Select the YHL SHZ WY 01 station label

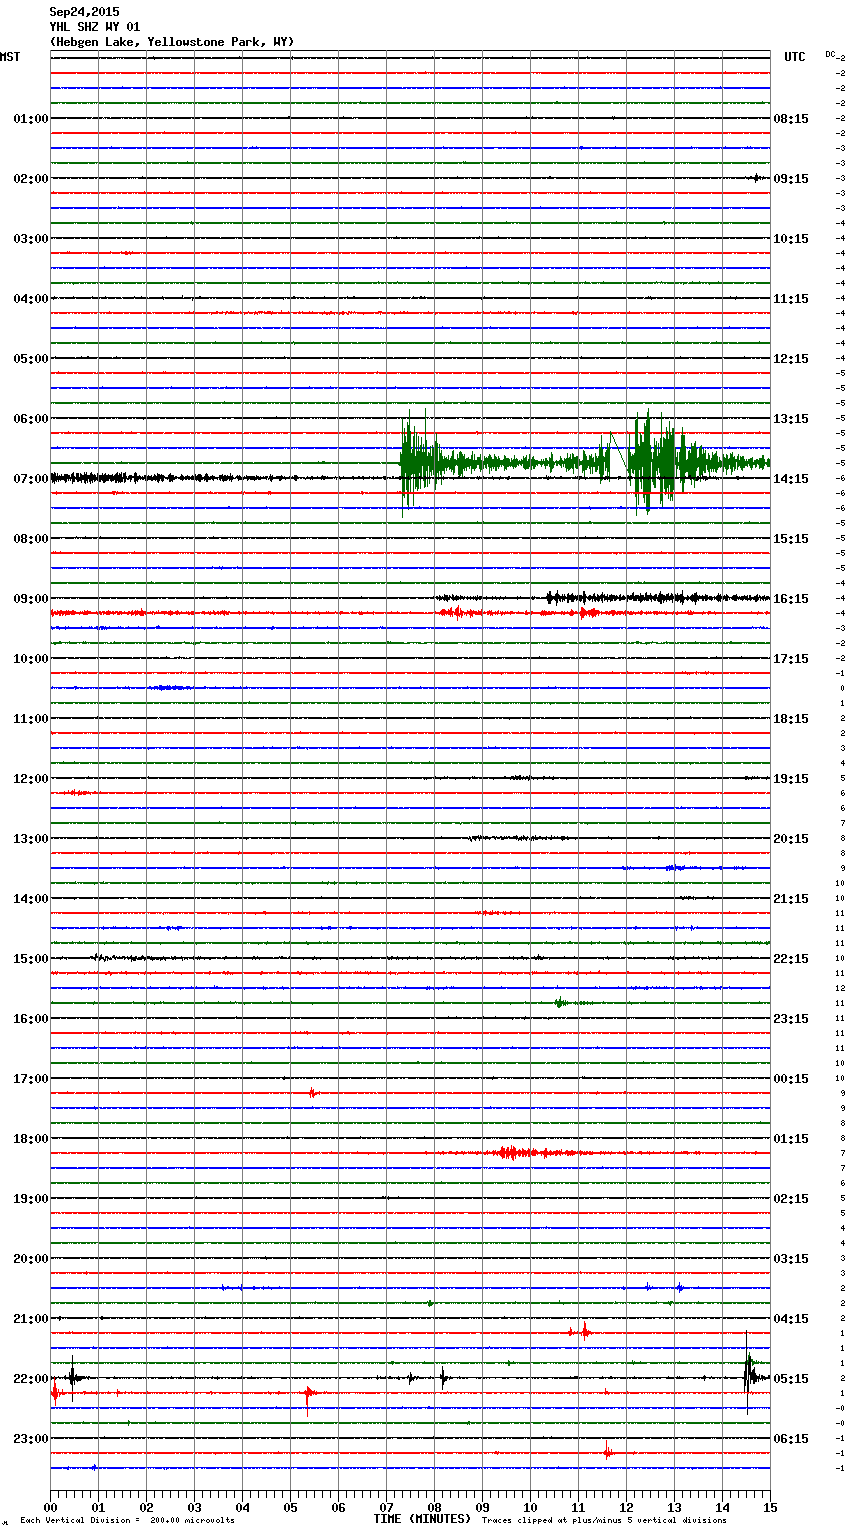[95, 27]
